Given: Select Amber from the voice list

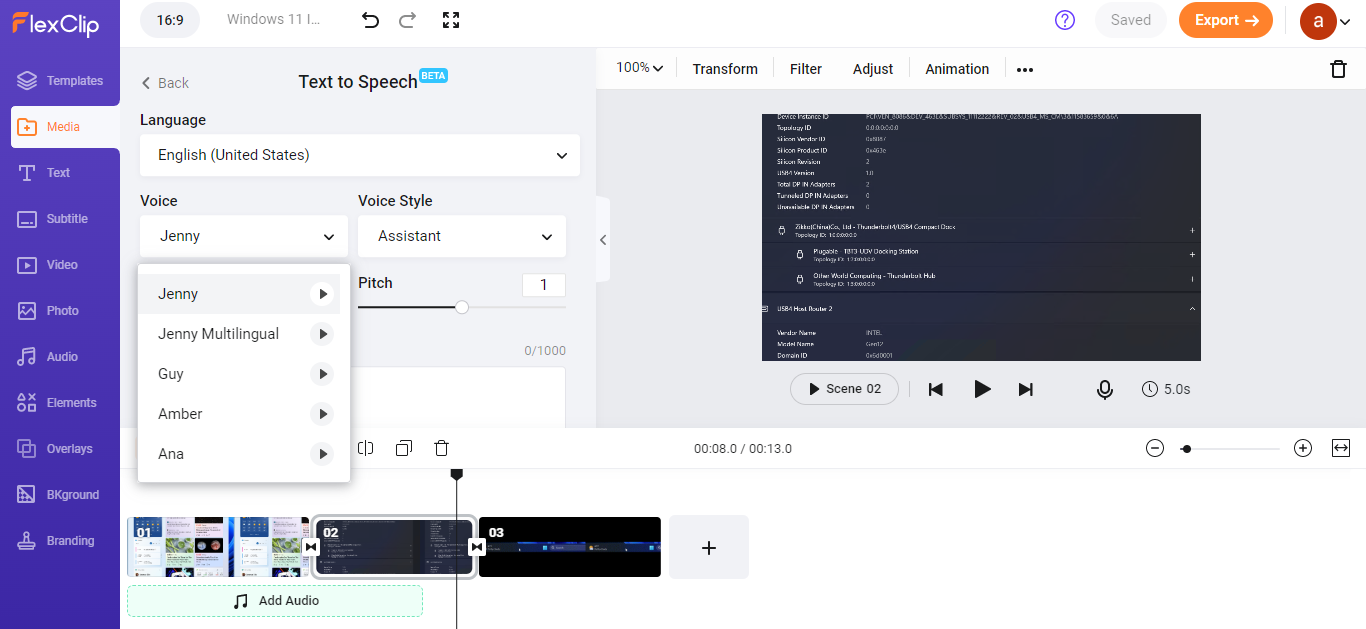Looking at the screenshot, I should pos(181,414).
